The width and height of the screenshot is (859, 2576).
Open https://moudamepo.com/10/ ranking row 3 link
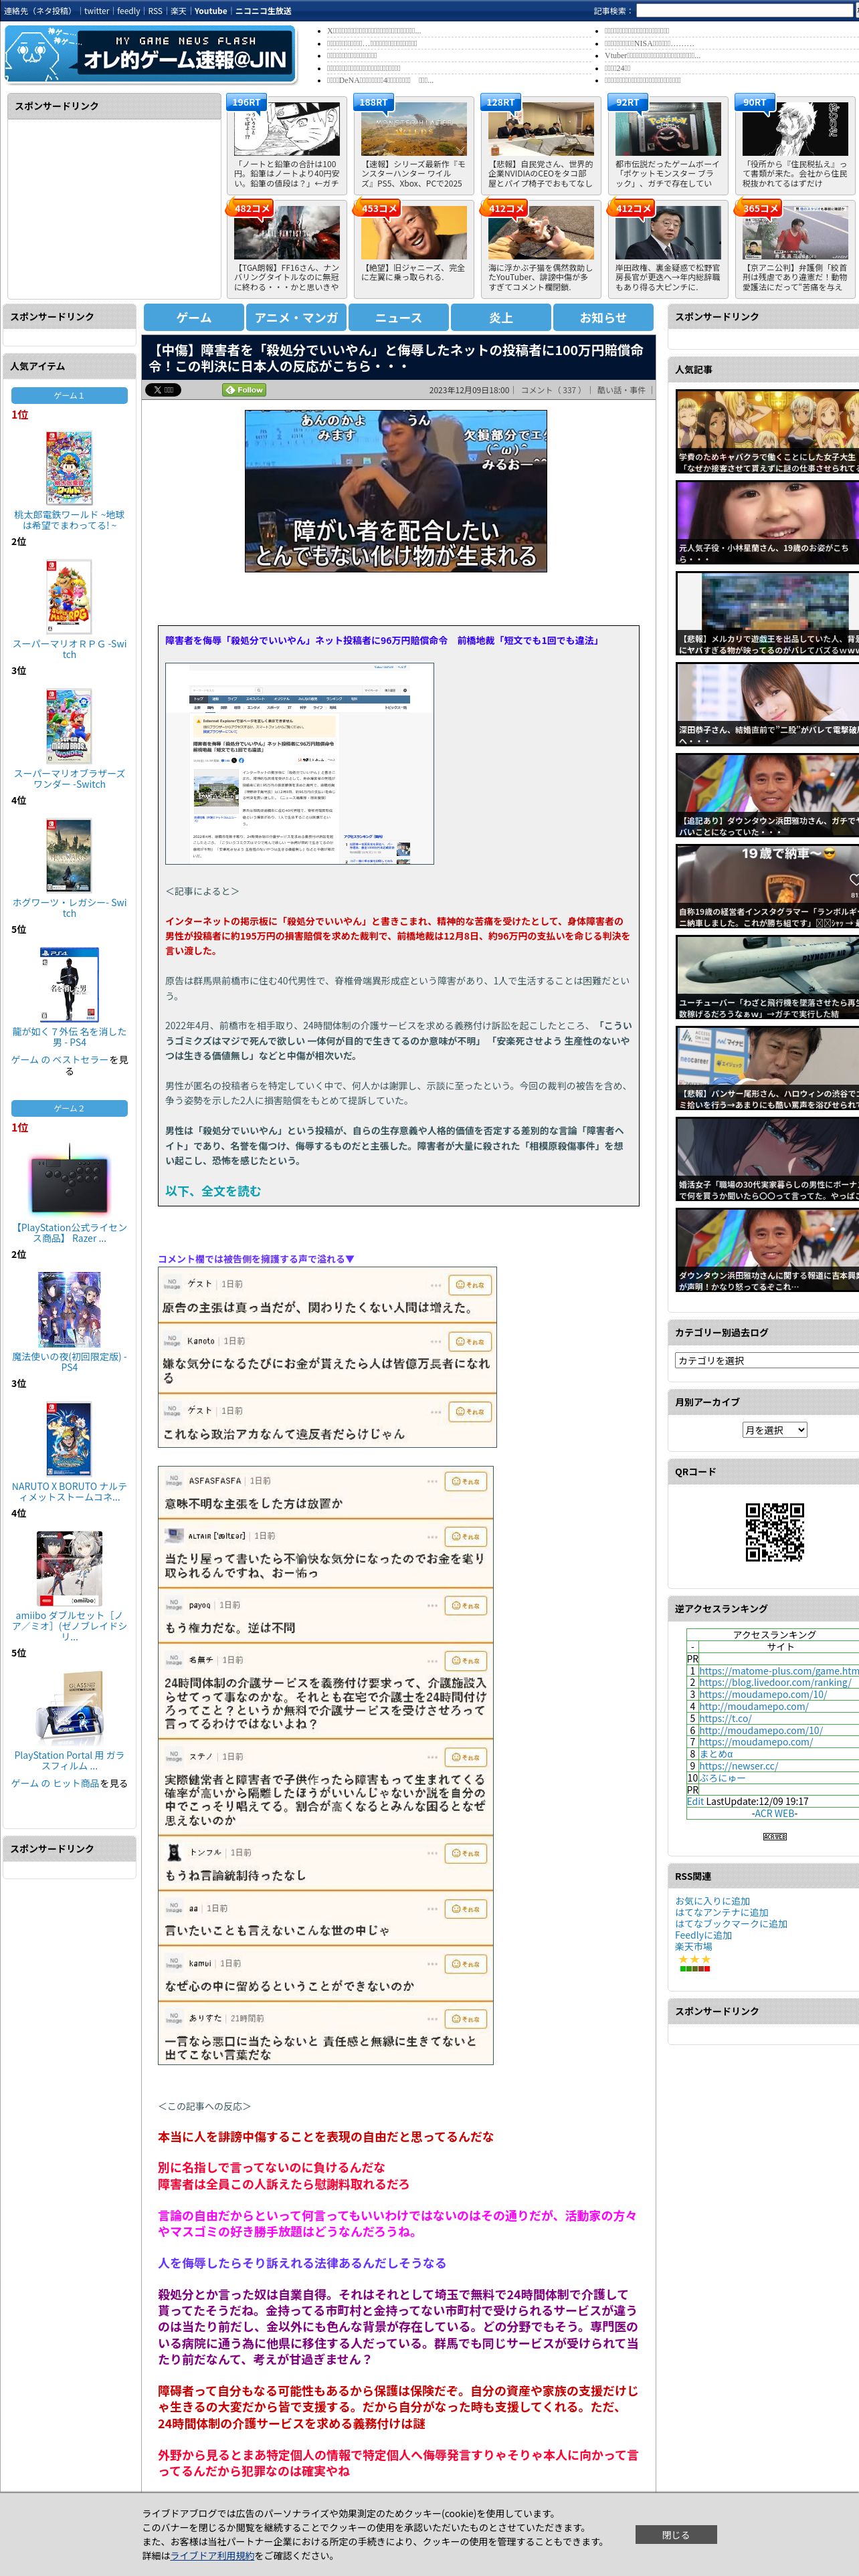tap(762, 1694)
